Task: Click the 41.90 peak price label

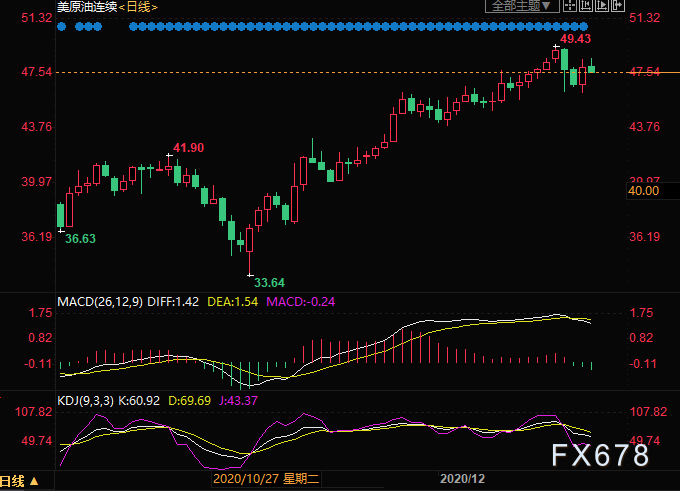Action: click(188, 148)
